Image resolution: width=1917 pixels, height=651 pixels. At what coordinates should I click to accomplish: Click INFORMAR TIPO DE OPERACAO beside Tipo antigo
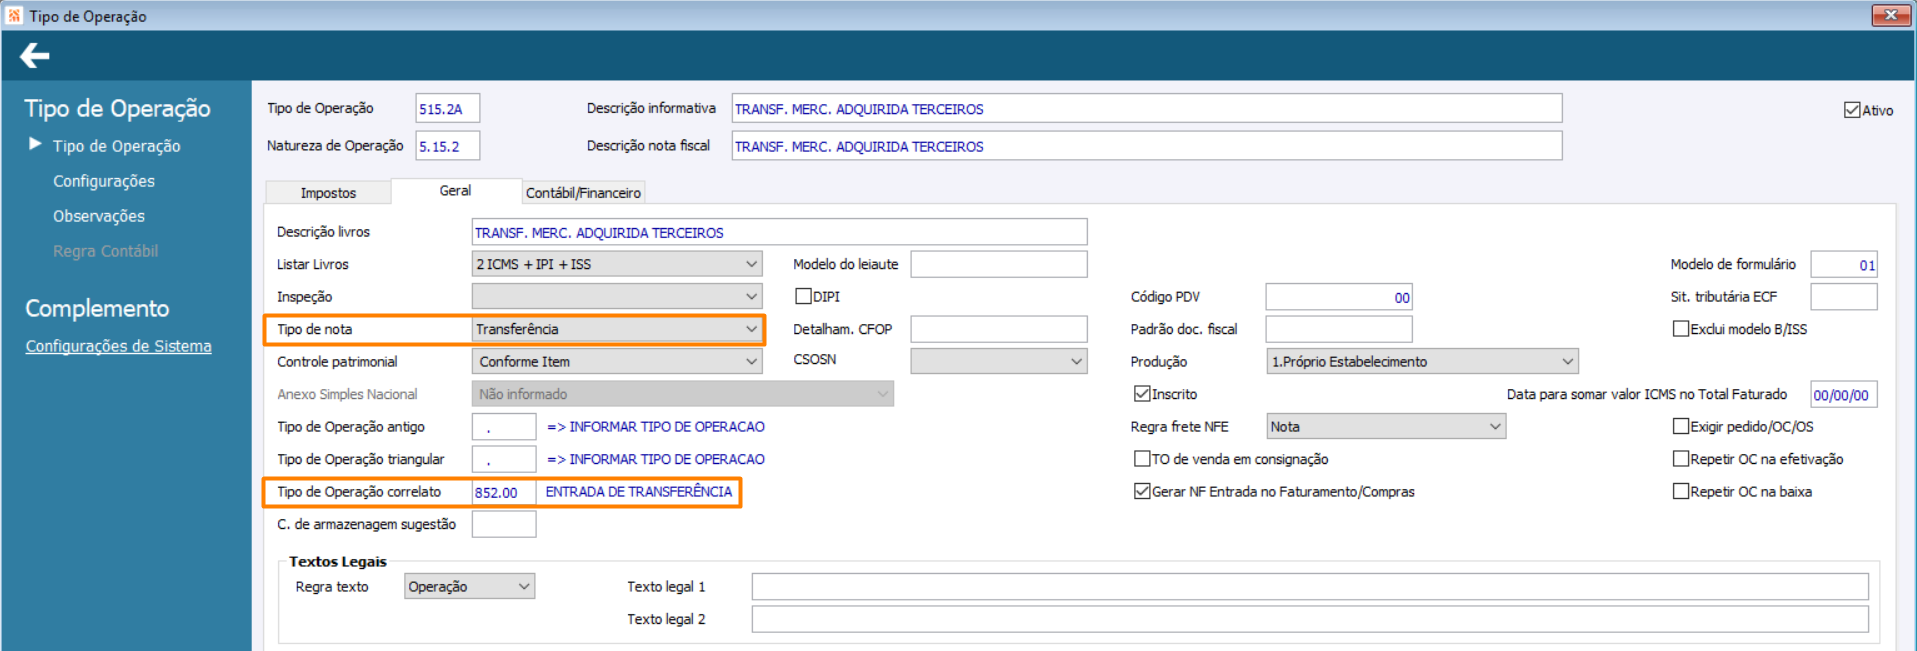(656, 426)
